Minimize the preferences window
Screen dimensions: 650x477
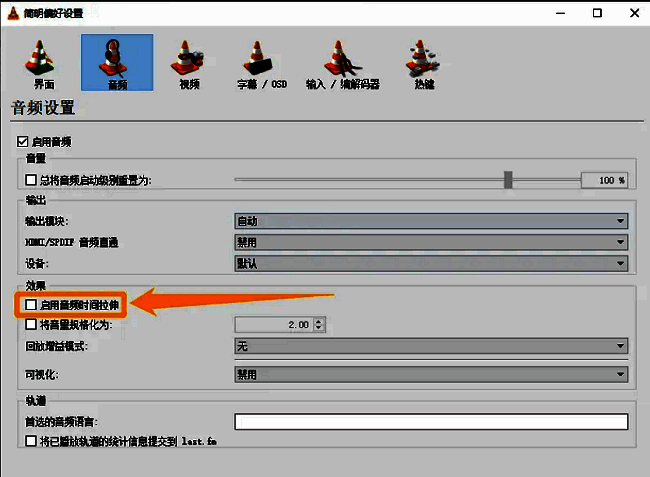[x=560, y=13]
